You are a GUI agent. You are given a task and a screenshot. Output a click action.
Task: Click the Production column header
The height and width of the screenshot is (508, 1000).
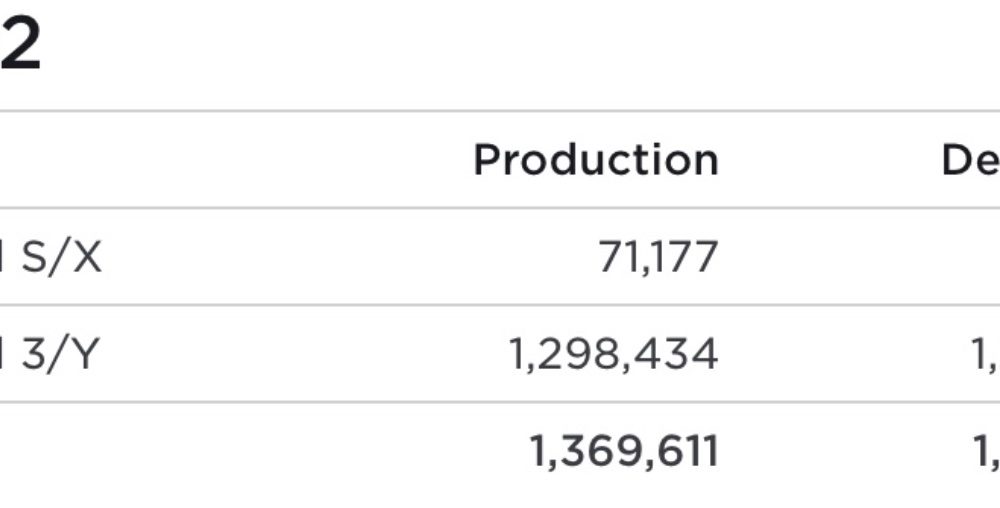pos(596,159)
